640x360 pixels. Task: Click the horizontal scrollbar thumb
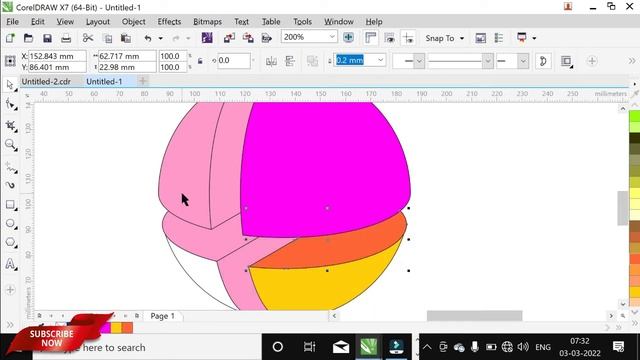click(474, 316)
